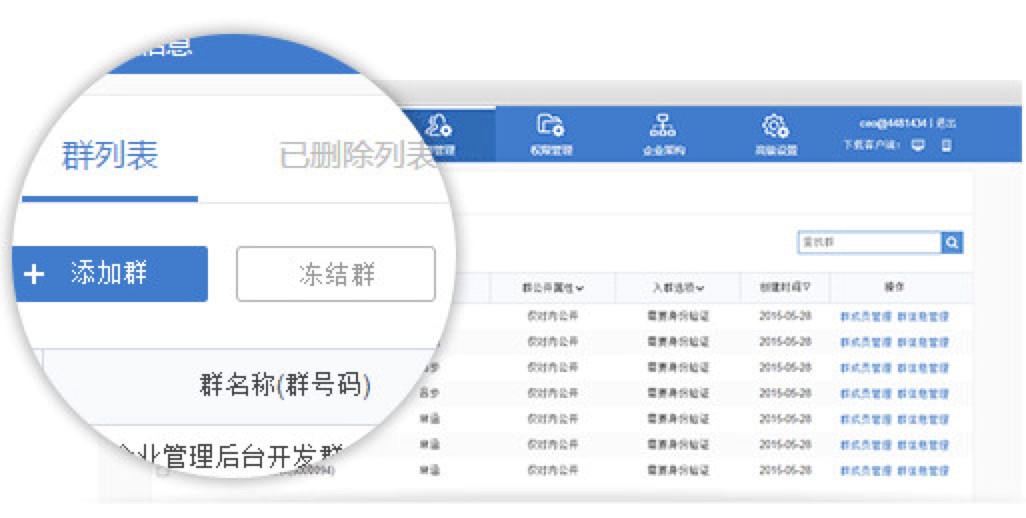This screenshot has height=518, width=1026.
Task: Click the magnifier search button
Action: click(x=952, y=243)
